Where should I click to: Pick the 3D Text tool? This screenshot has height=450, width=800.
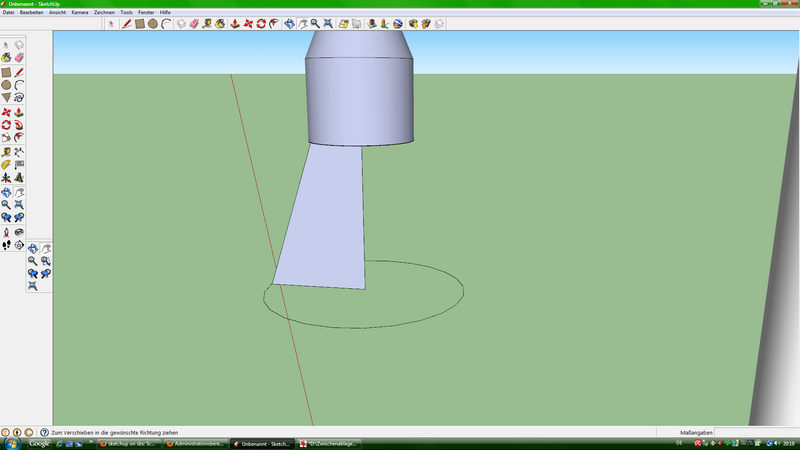pos(19,176)
